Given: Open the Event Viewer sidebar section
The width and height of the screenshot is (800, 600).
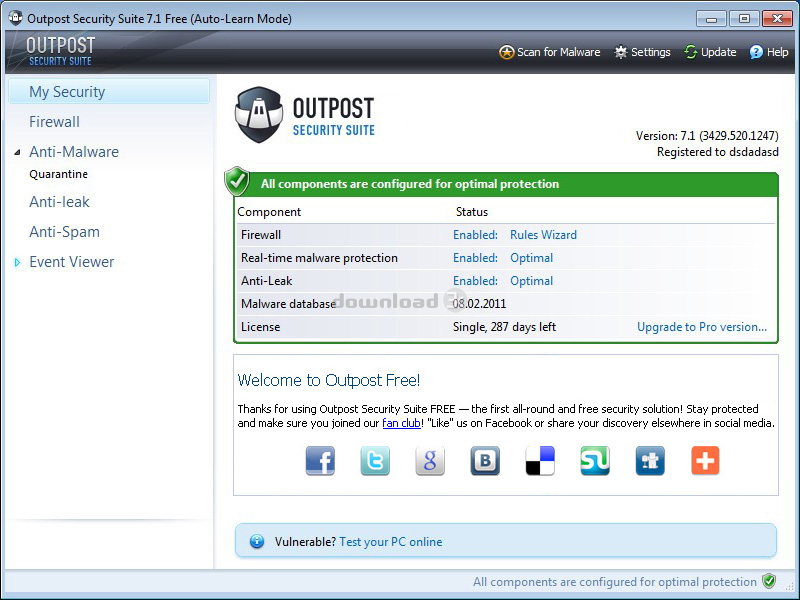Looking at the screenshot, I should pos(71,262).
